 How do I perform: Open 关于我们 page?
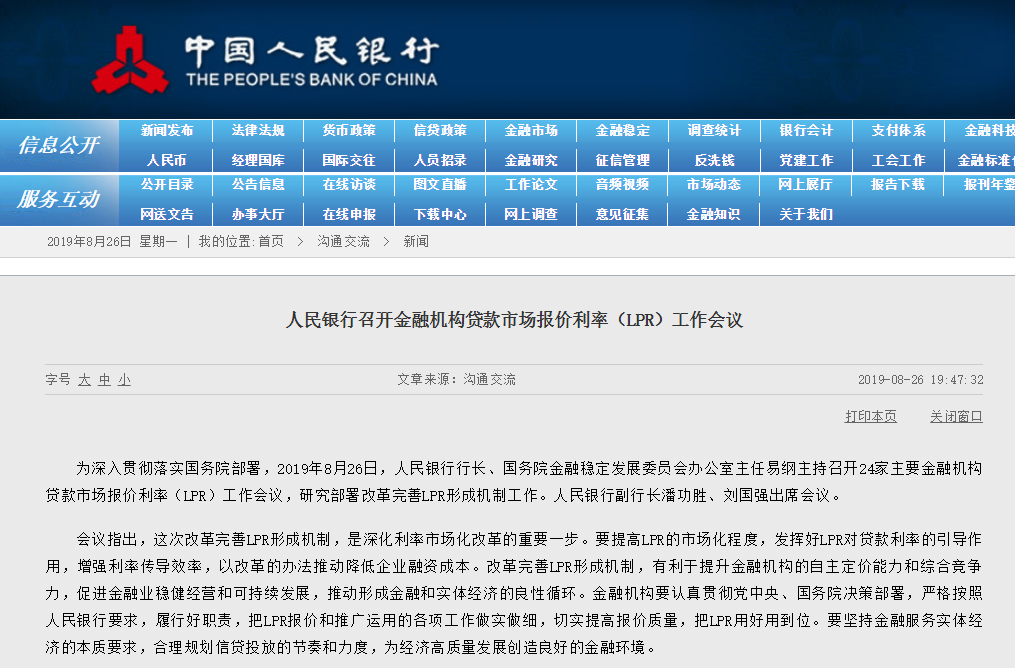(806, 214)
